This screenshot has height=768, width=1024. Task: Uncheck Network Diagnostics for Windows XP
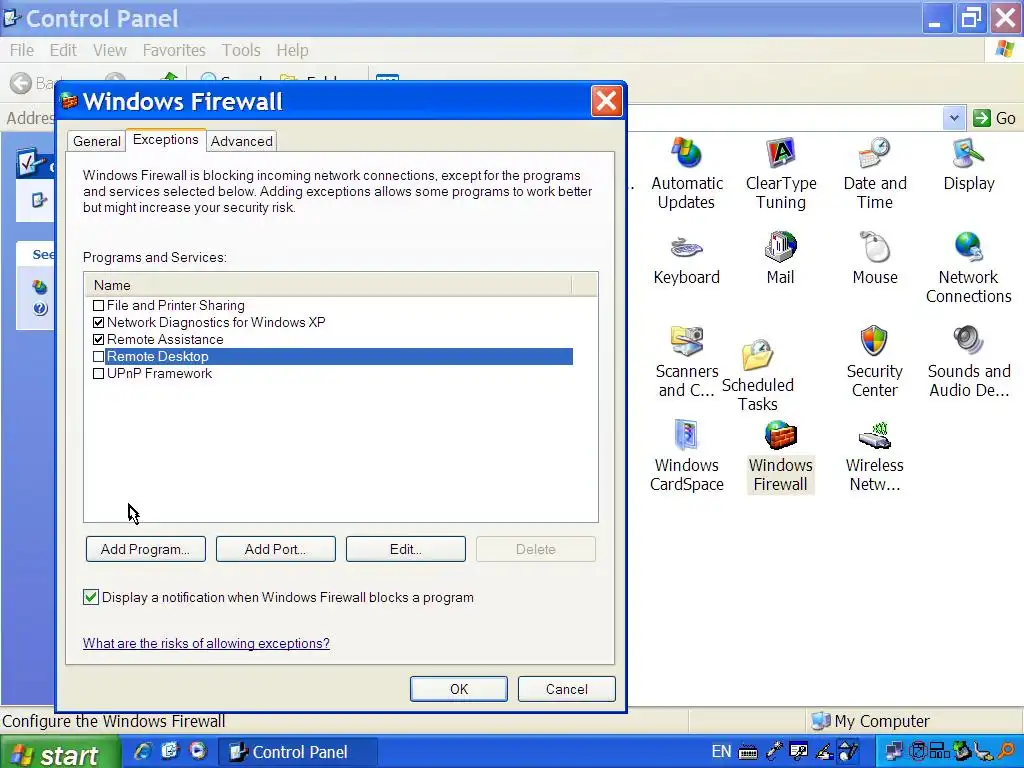[x=99, y=323]
